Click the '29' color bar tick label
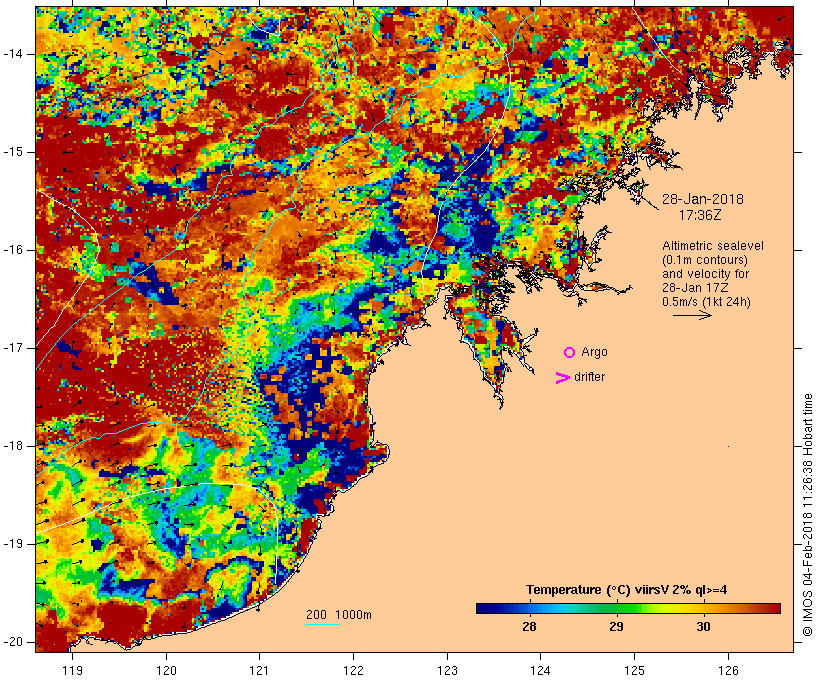Screen dimensions: 820x680 coord(617,626)
